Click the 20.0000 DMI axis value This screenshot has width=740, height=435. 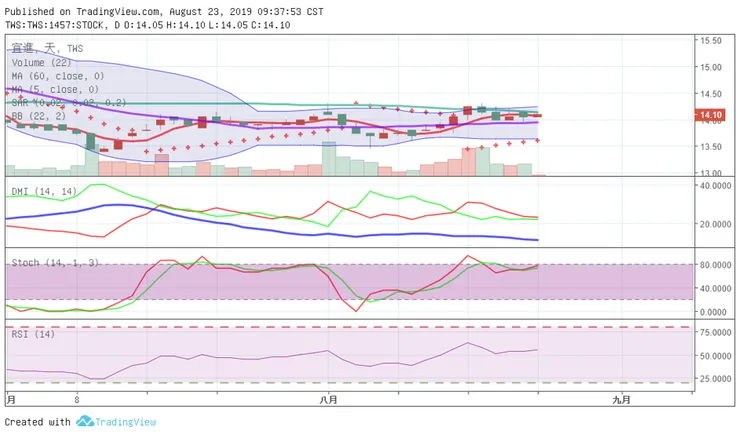tap(715, 224)
